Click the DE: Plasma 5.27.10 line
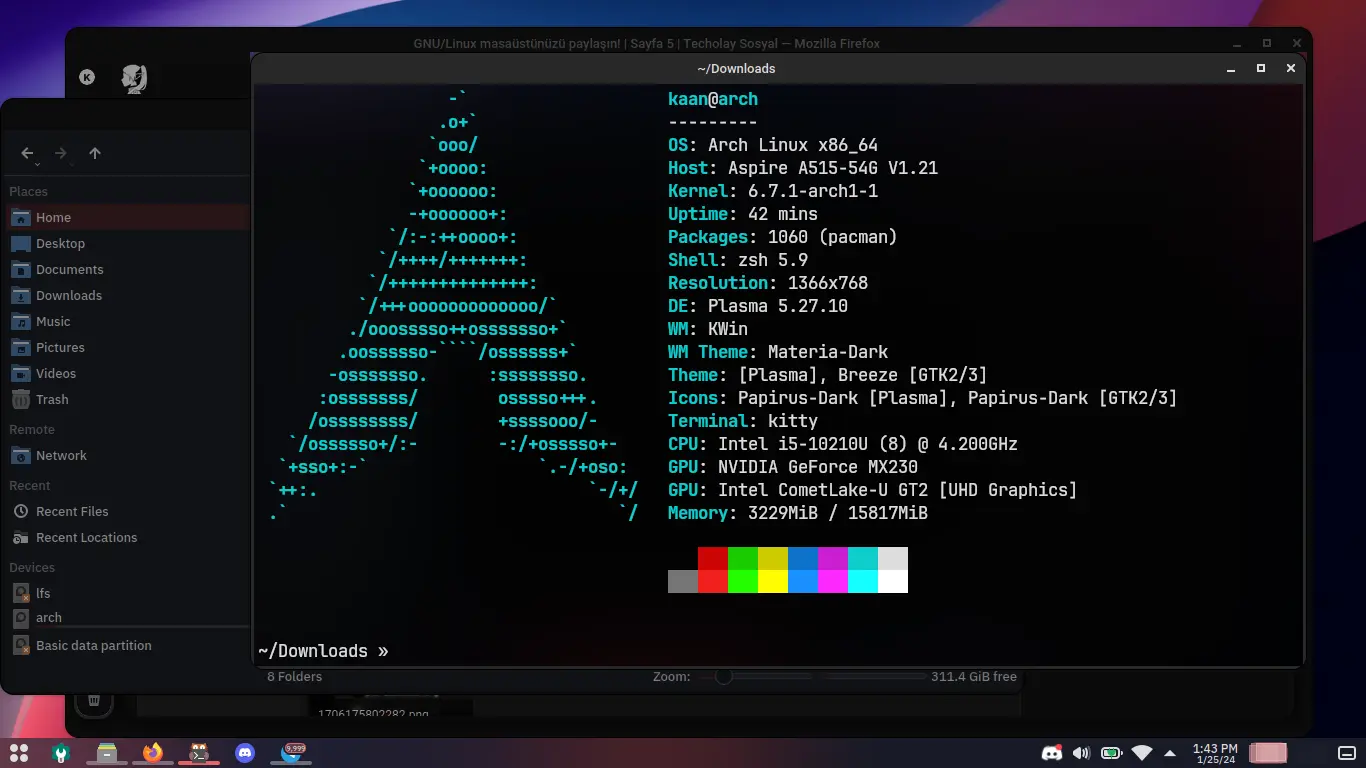 coord(758,306)
